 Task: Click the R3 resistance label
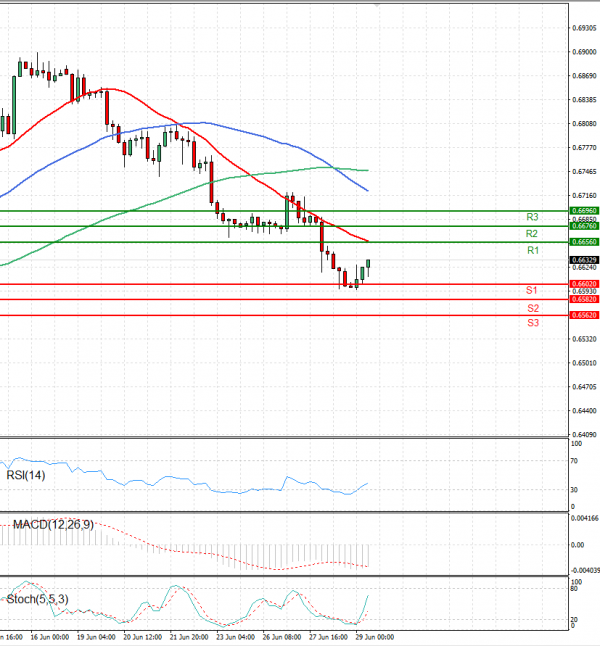point(532,217)
